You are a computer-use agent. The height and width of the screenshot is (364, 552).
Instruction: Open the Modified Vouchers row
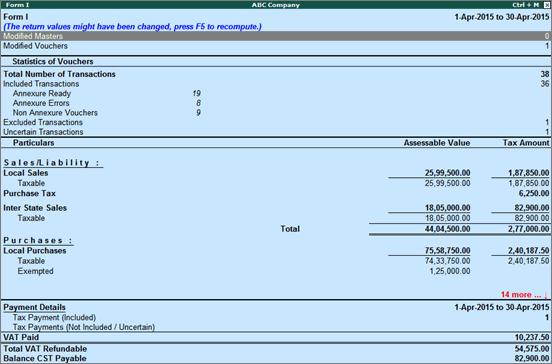pyautogui.click(x=276, y=46)
